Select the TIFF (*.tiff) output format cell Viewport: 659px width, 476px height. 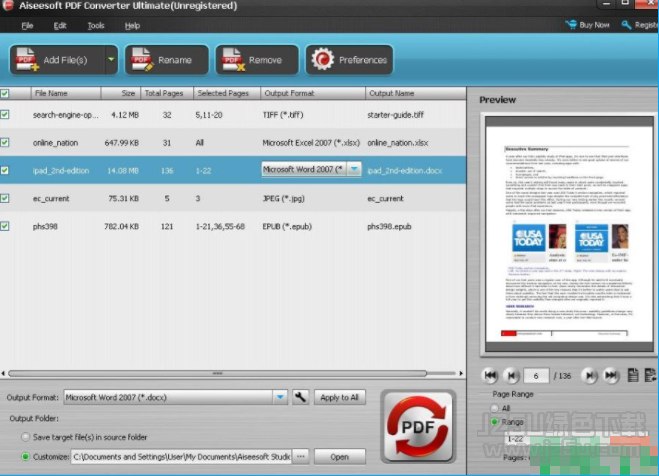(x=283, y=115)
